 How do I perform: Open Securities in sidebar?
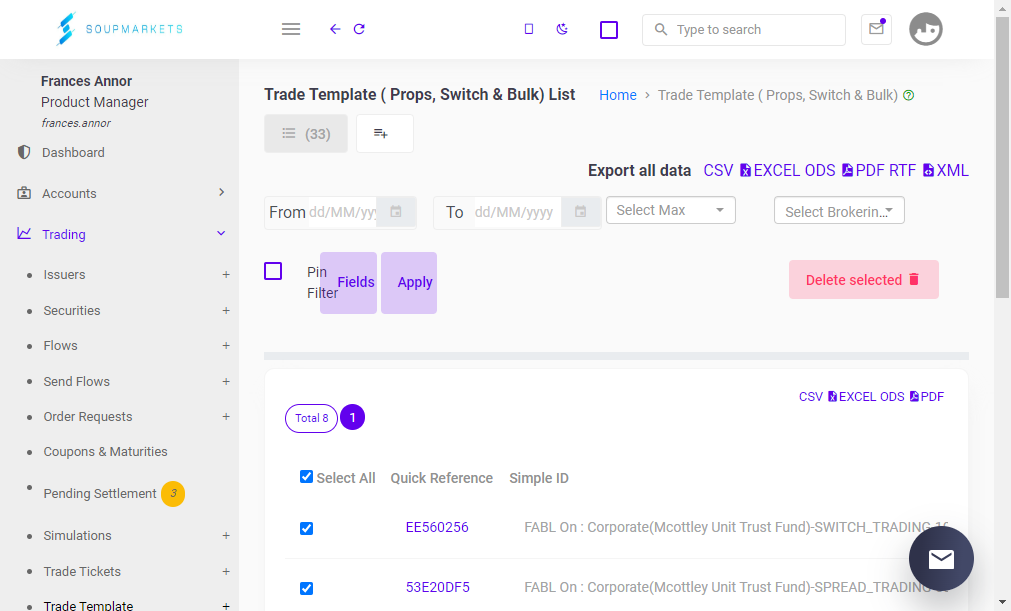[72, 311]
